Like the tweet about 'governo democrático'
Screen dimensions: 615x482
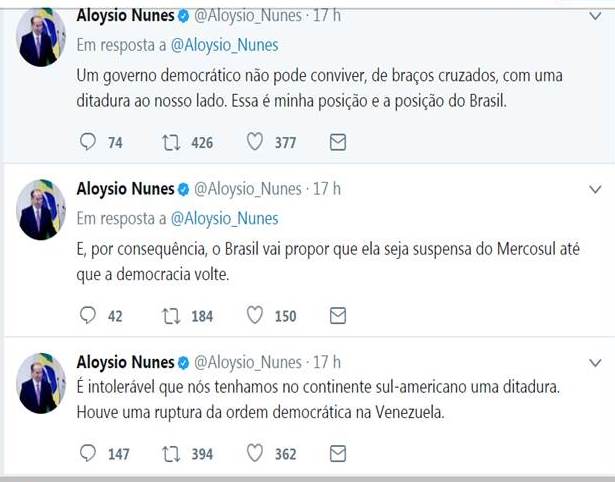(254, 143)
